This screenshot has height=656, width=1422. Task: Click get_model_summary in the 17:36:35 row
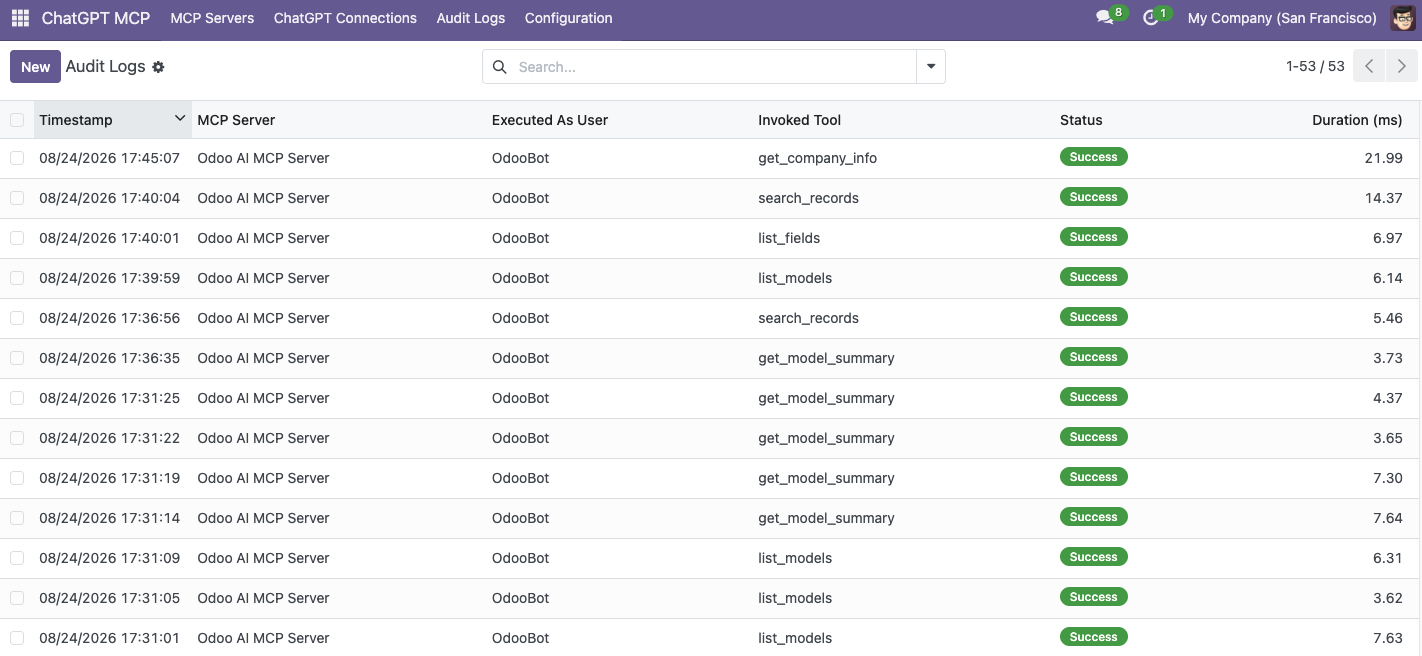coord(826,358)
